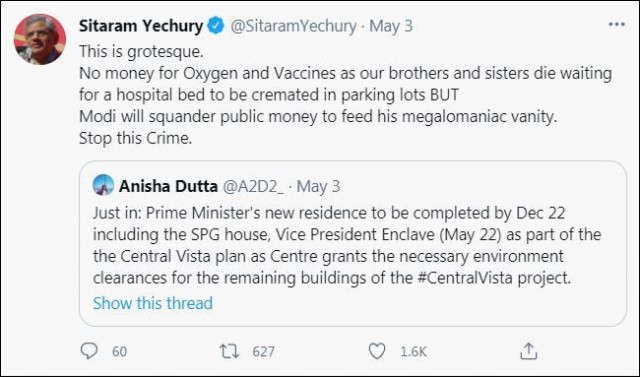Viewport: 640px width, 377px height.
Task: Retweet using the arrows icon
Action: pyautogui.click(x=229, y=351)
